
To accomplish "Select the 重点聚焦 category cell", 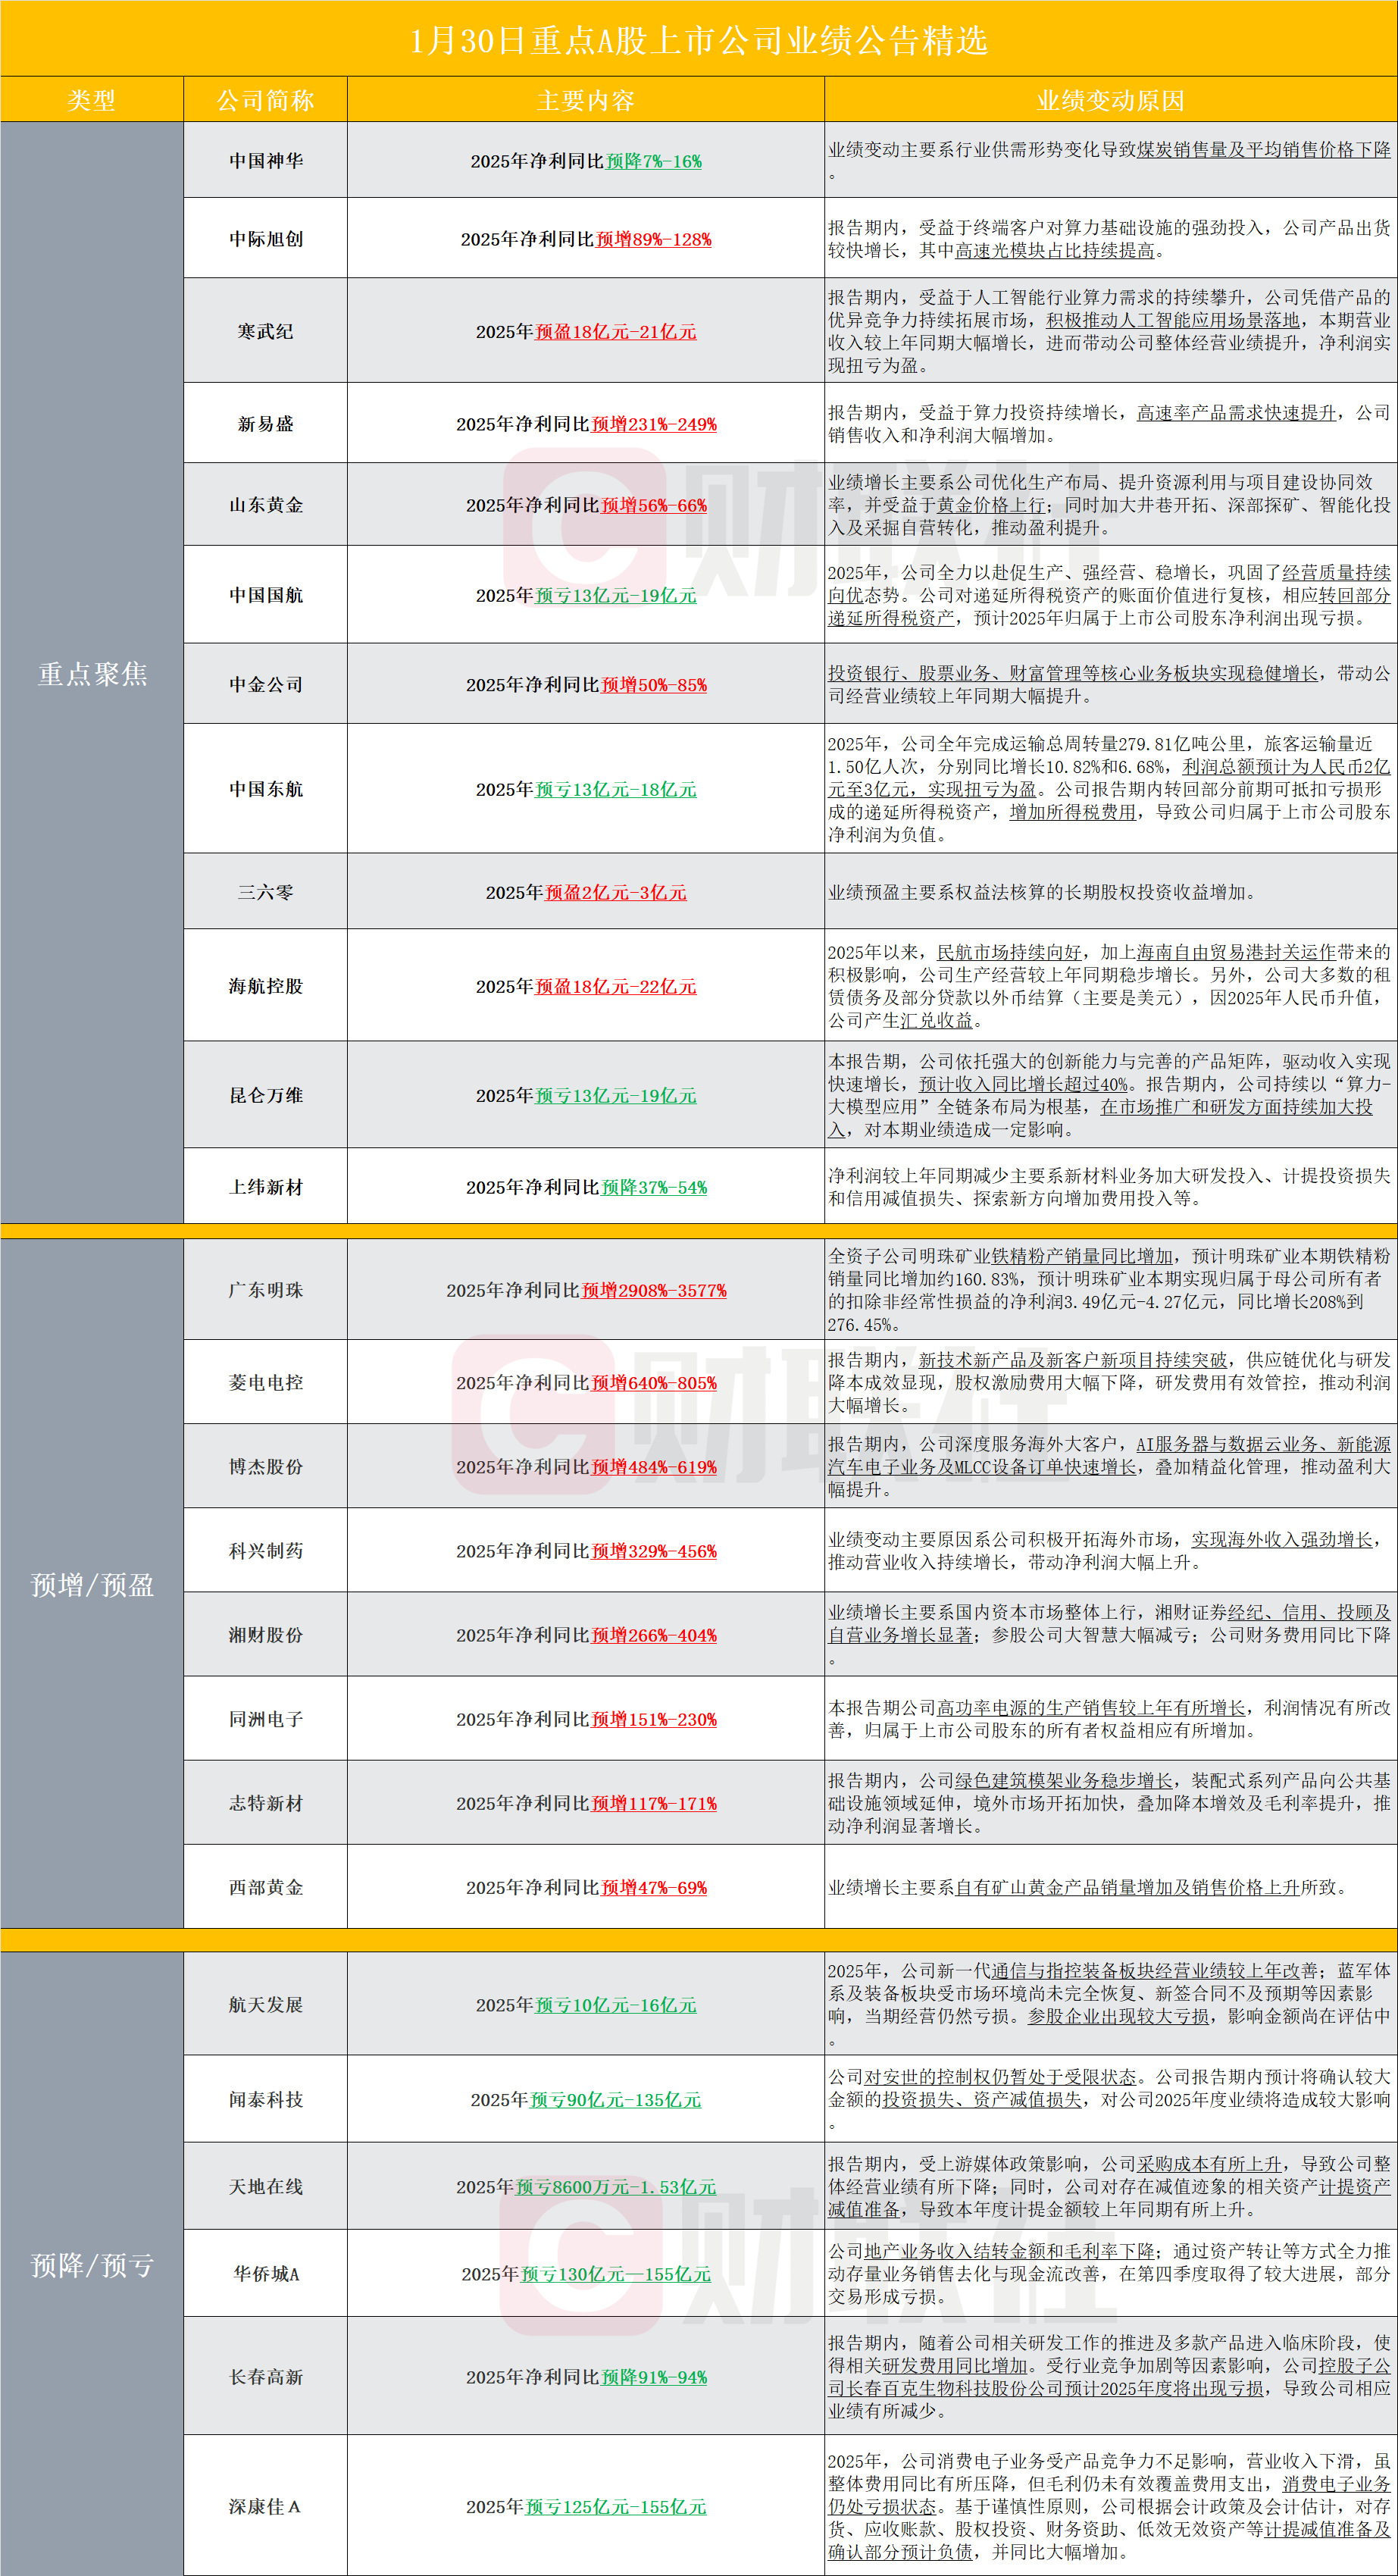I will tap(92, 674).
